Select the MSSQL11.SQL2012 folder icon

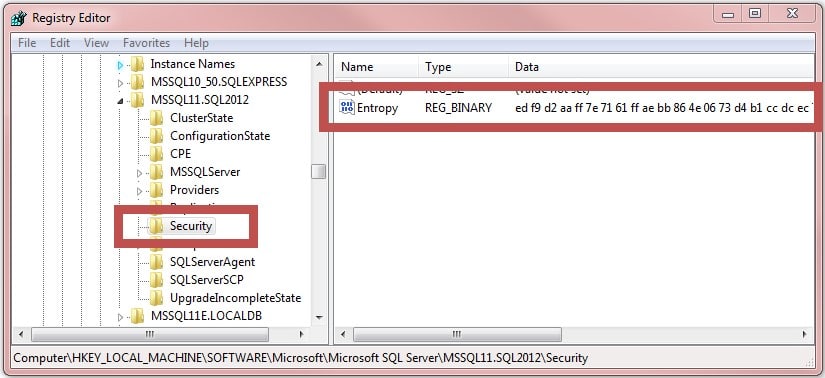[137, 100]
